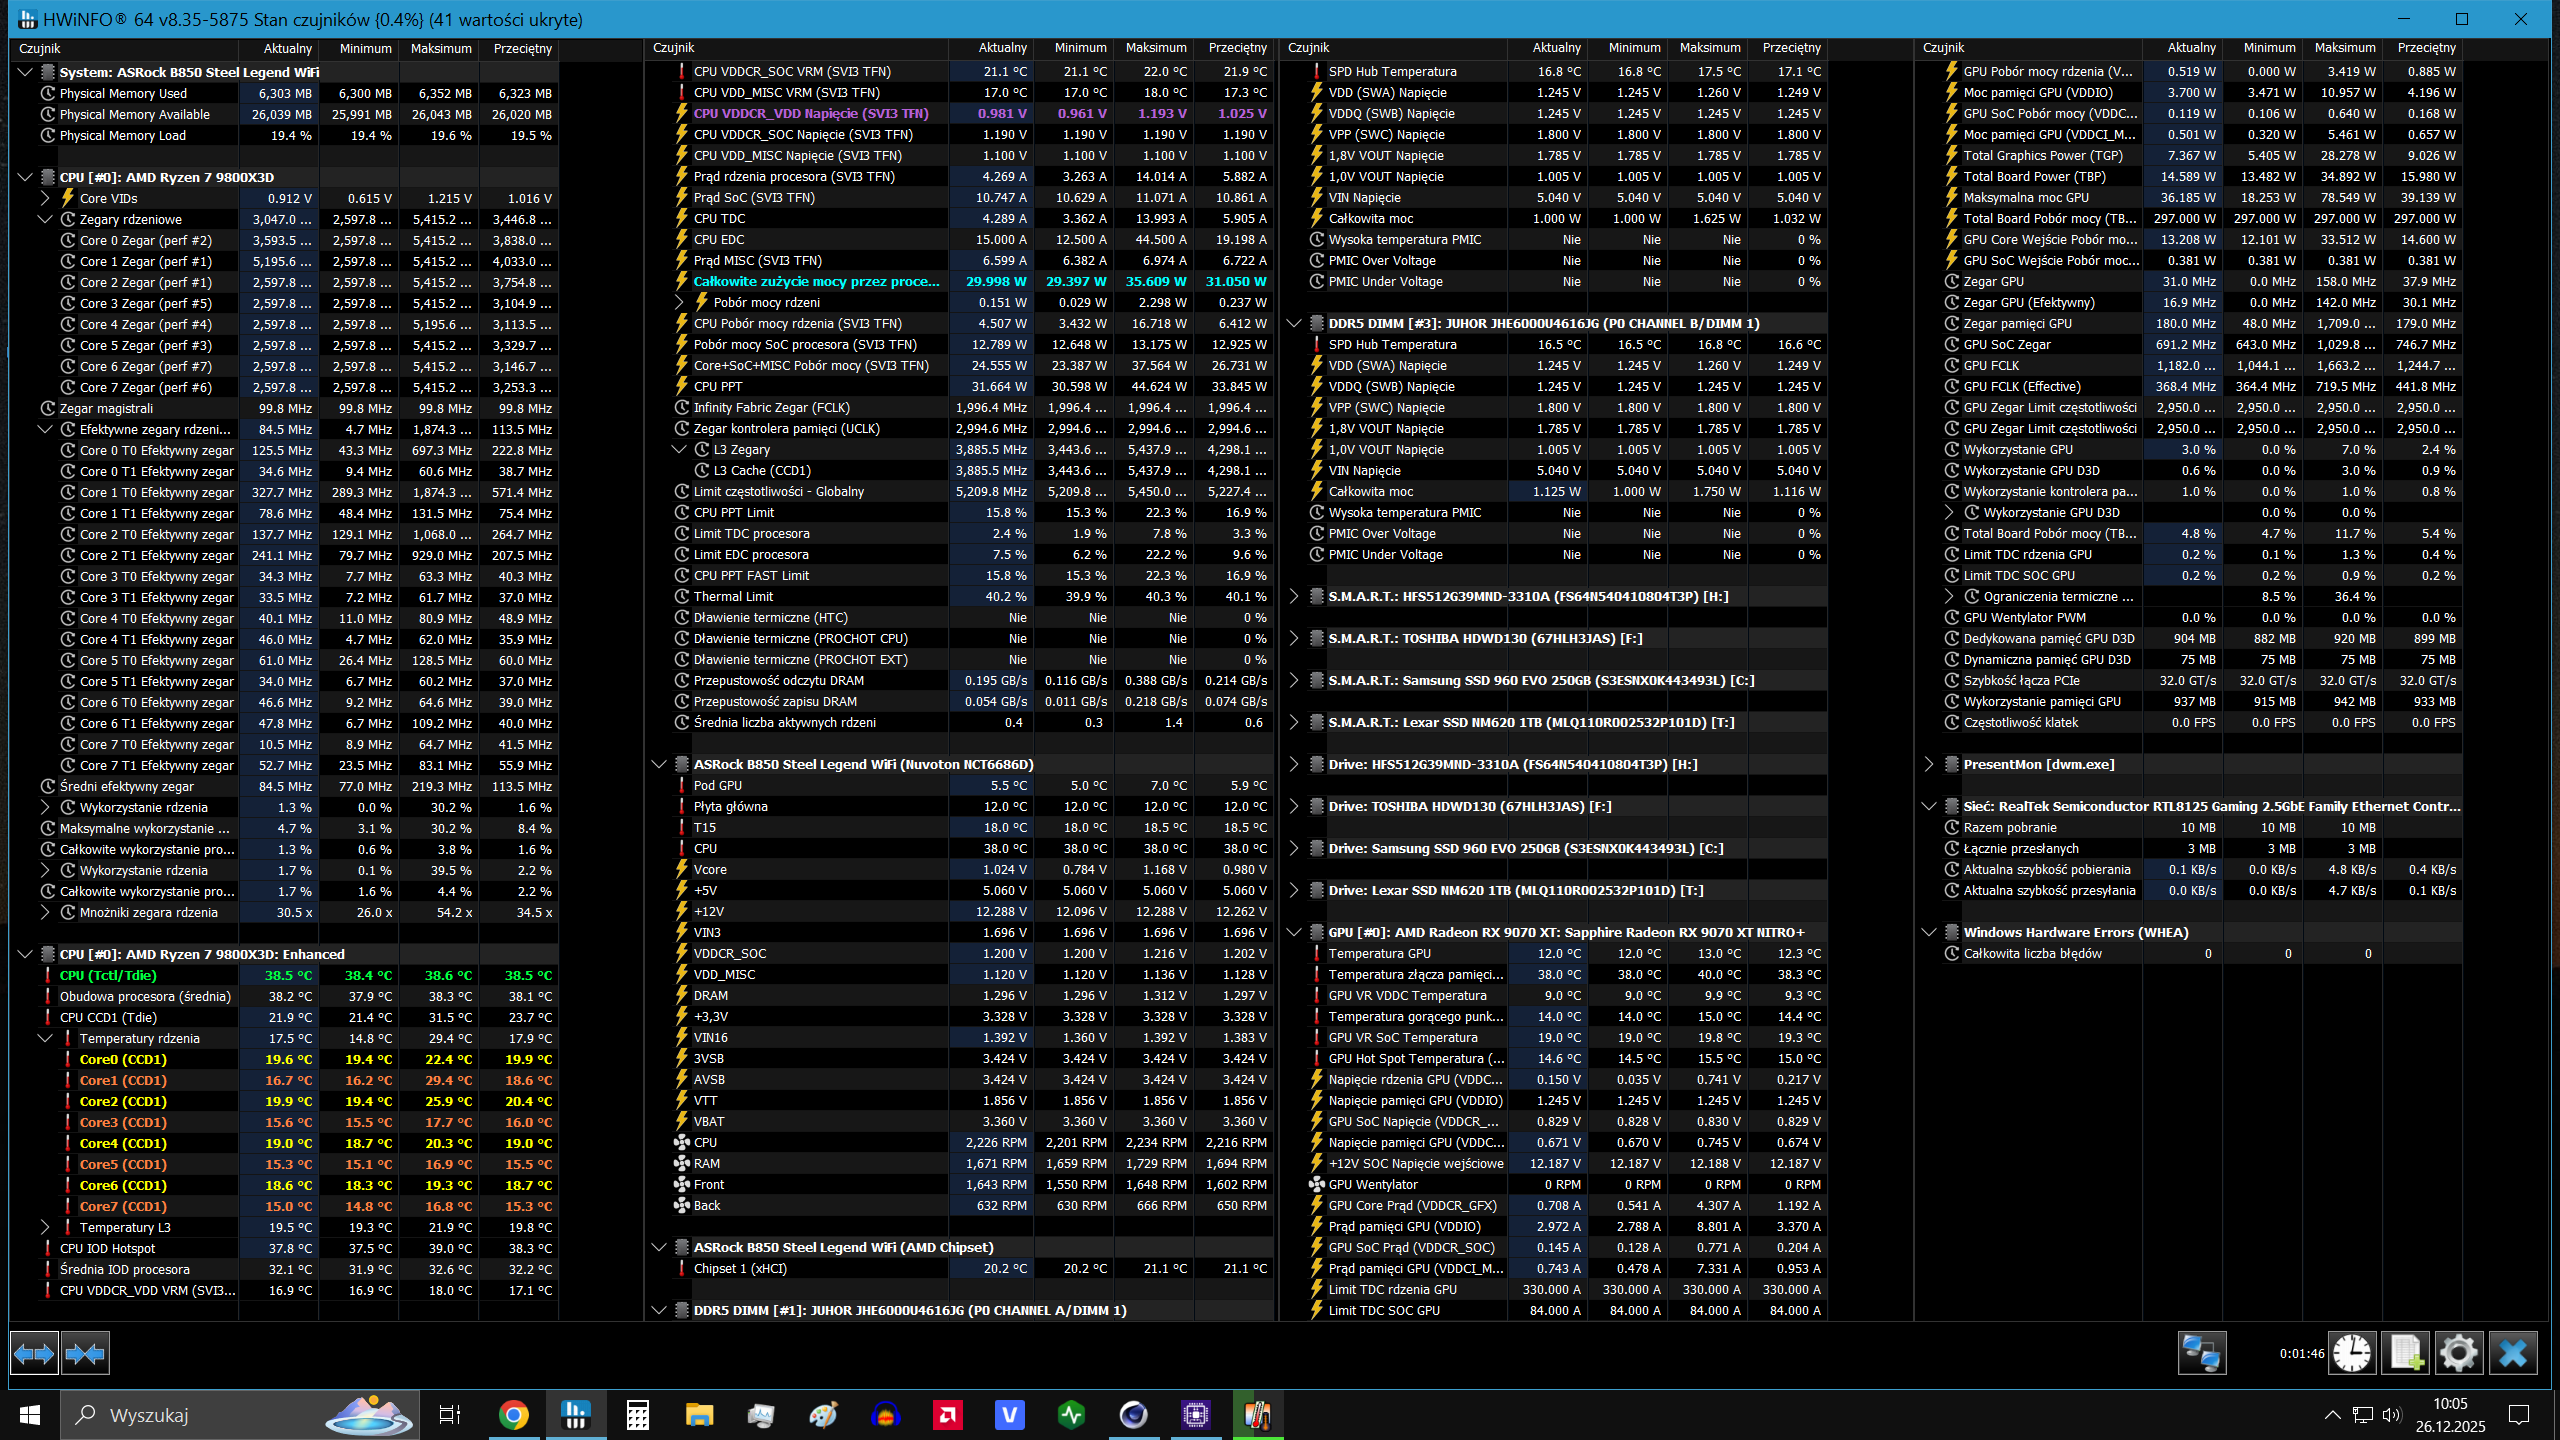
Task: Open HWiNFO sensor settings gear
Action: pos(2458,1353)
